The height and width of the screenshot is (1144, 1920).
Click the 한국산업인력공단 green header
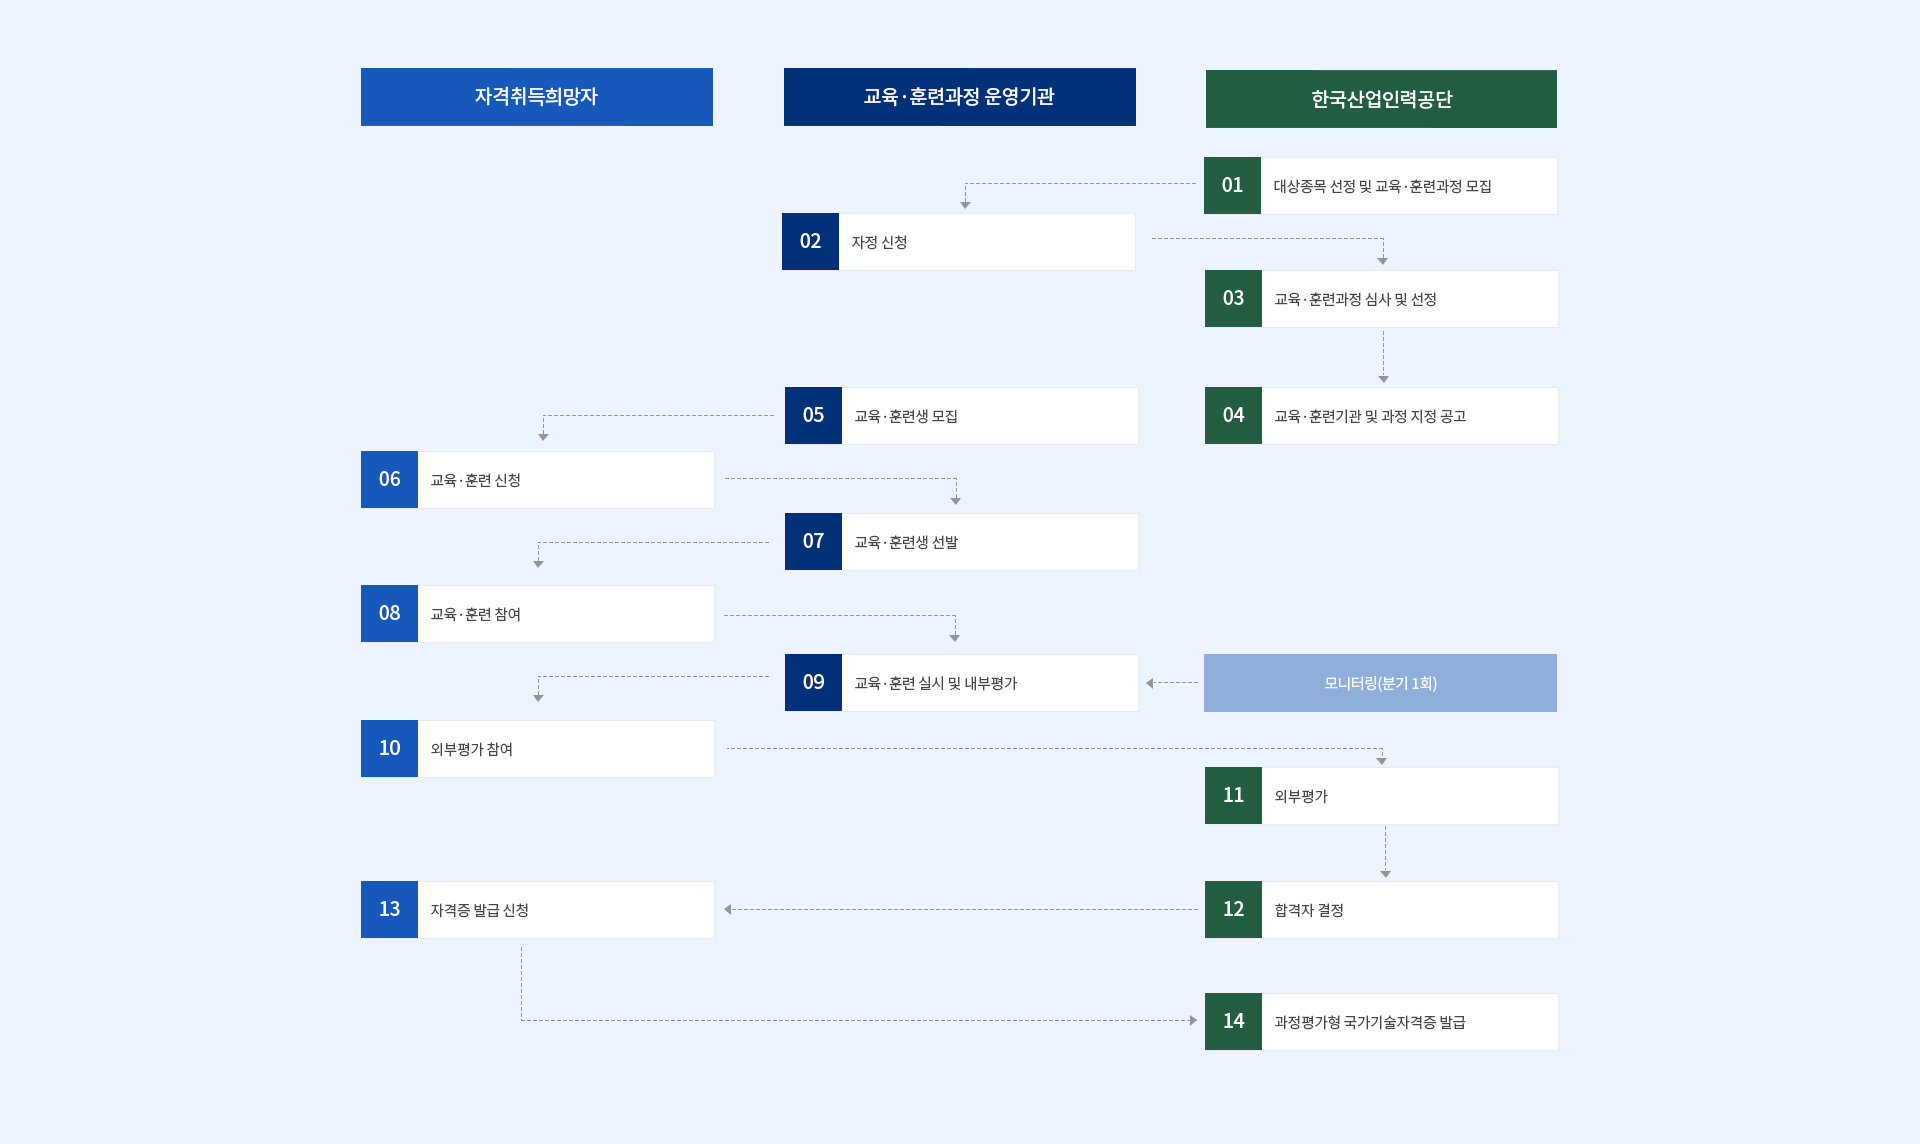point(1381,99)
